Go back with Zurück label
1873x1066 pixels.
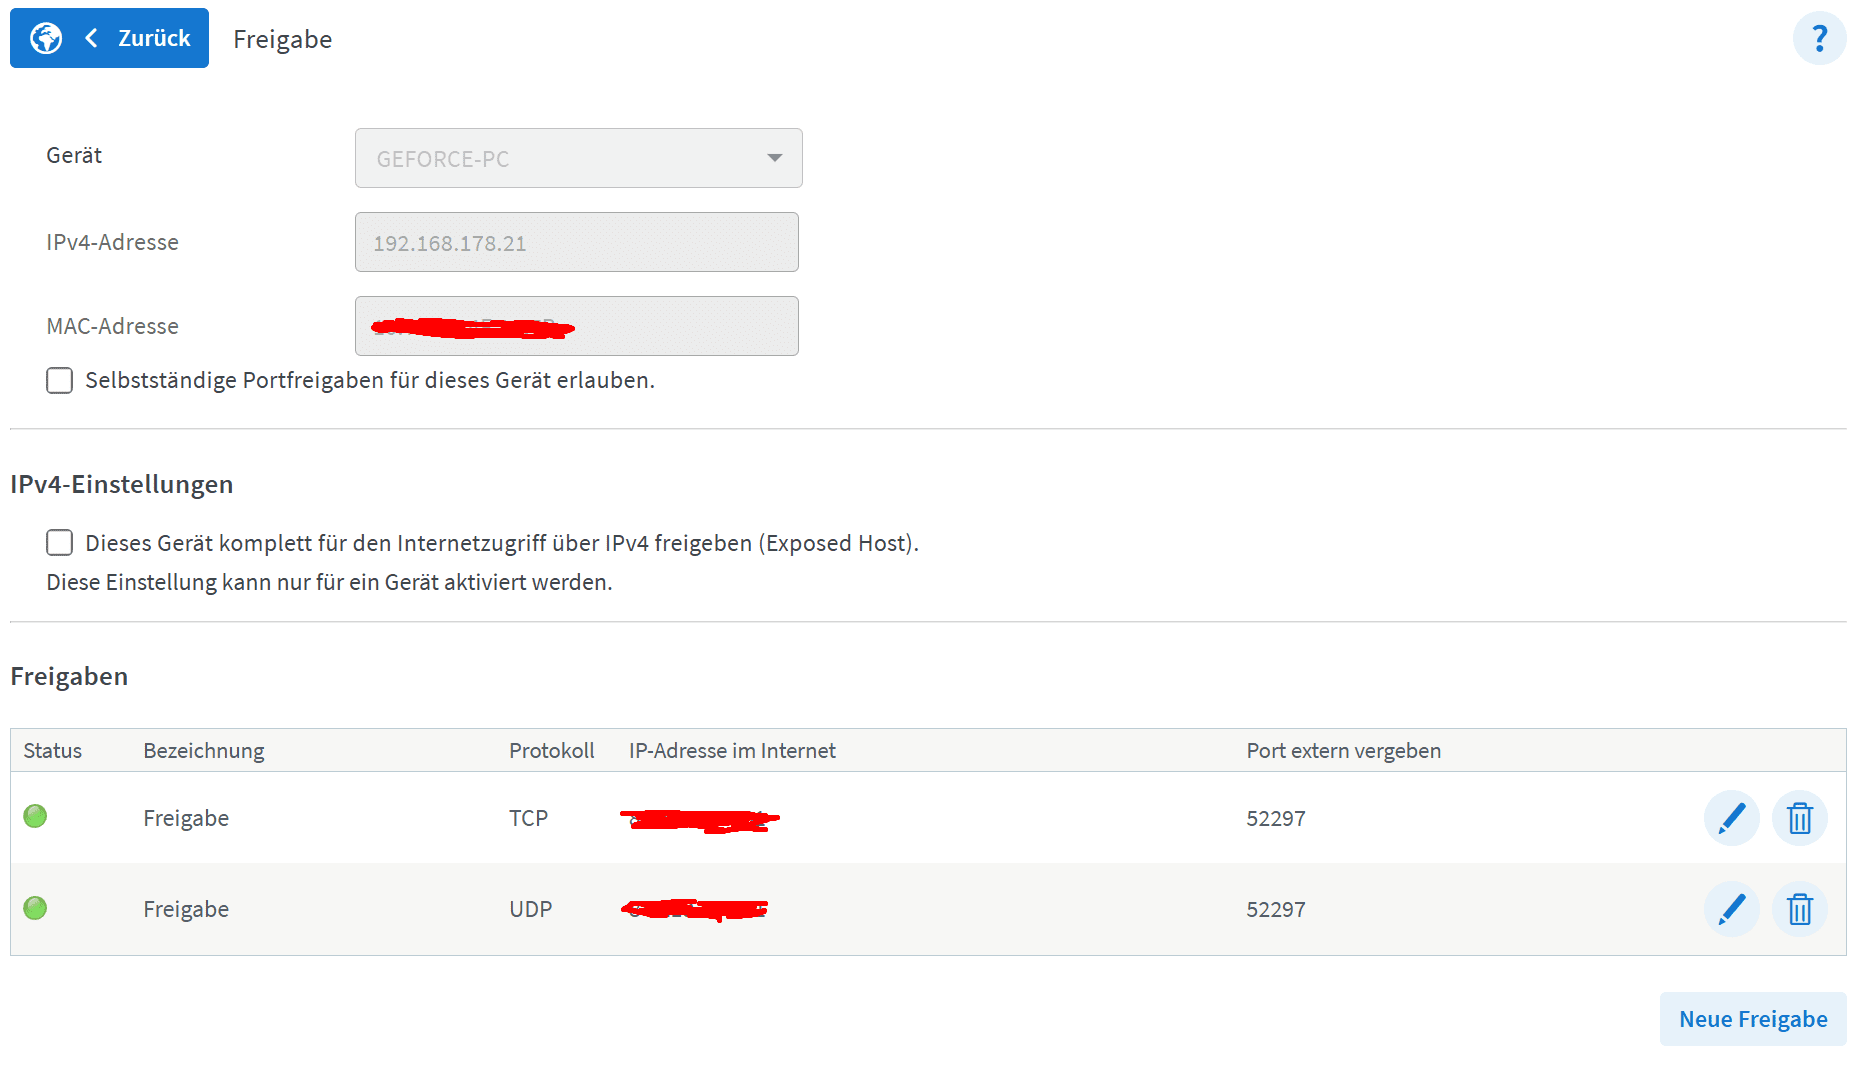coord(154,38)
